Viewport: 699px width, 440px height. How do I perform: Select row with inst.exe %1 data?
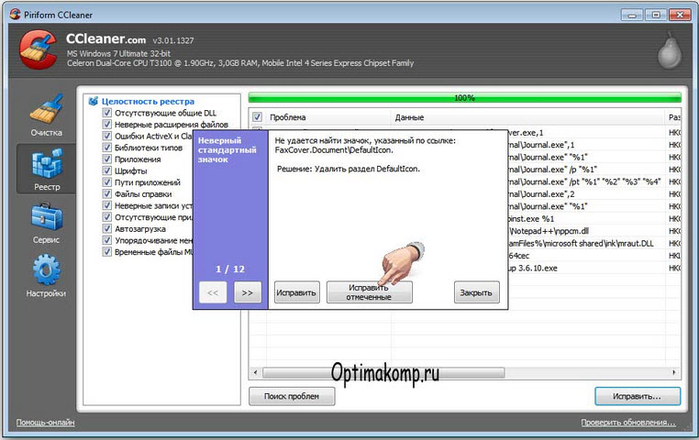[595, 218]
